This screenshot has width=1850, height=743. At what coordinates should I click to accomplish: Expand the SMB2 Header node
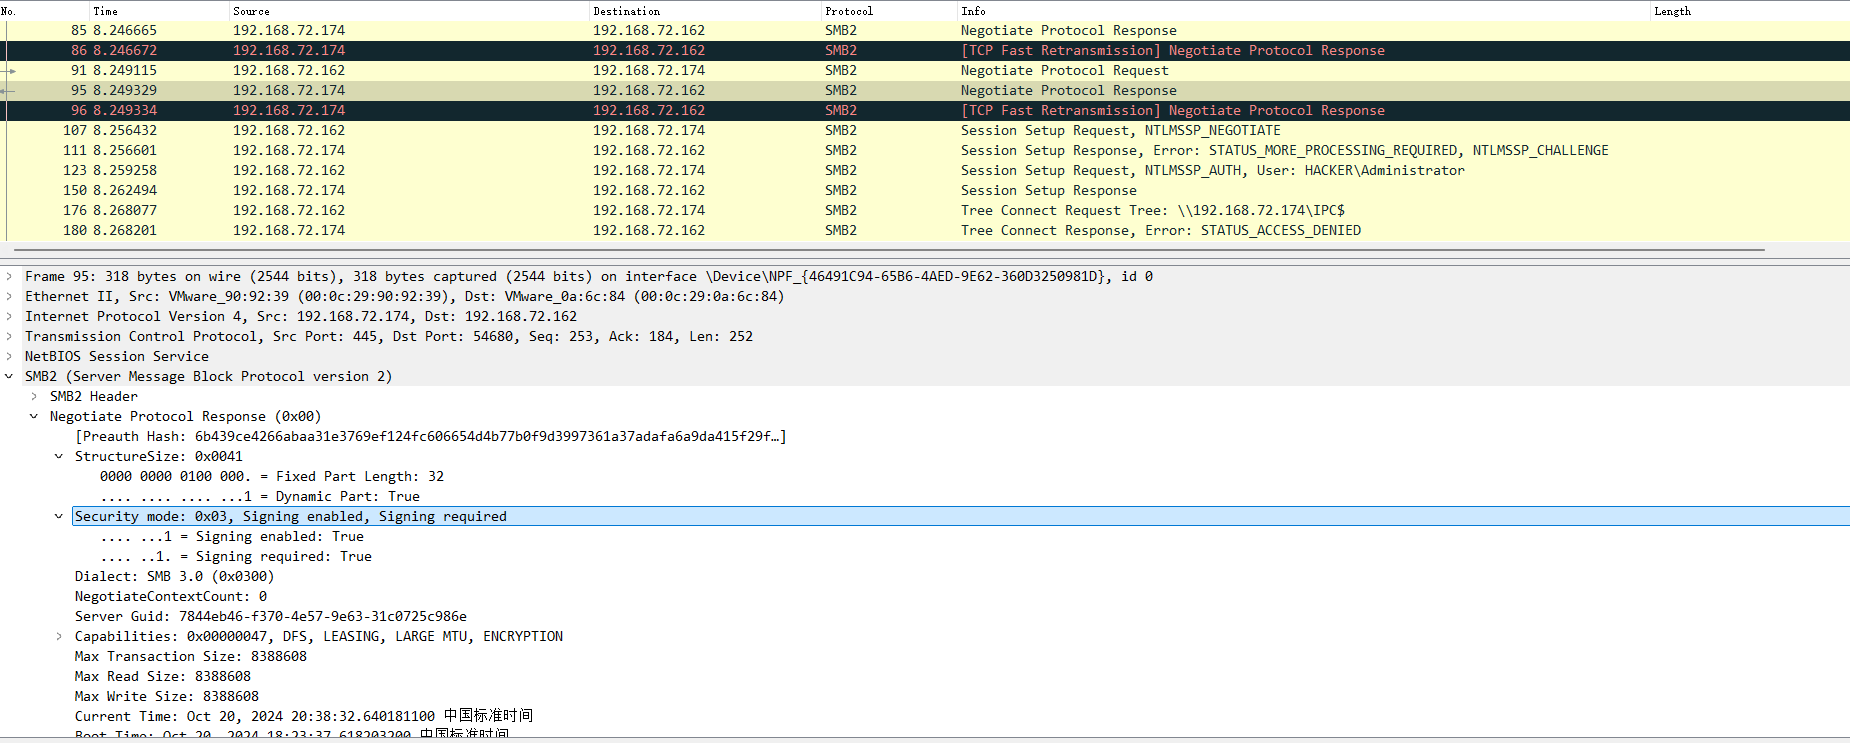(x=34, y=397)
